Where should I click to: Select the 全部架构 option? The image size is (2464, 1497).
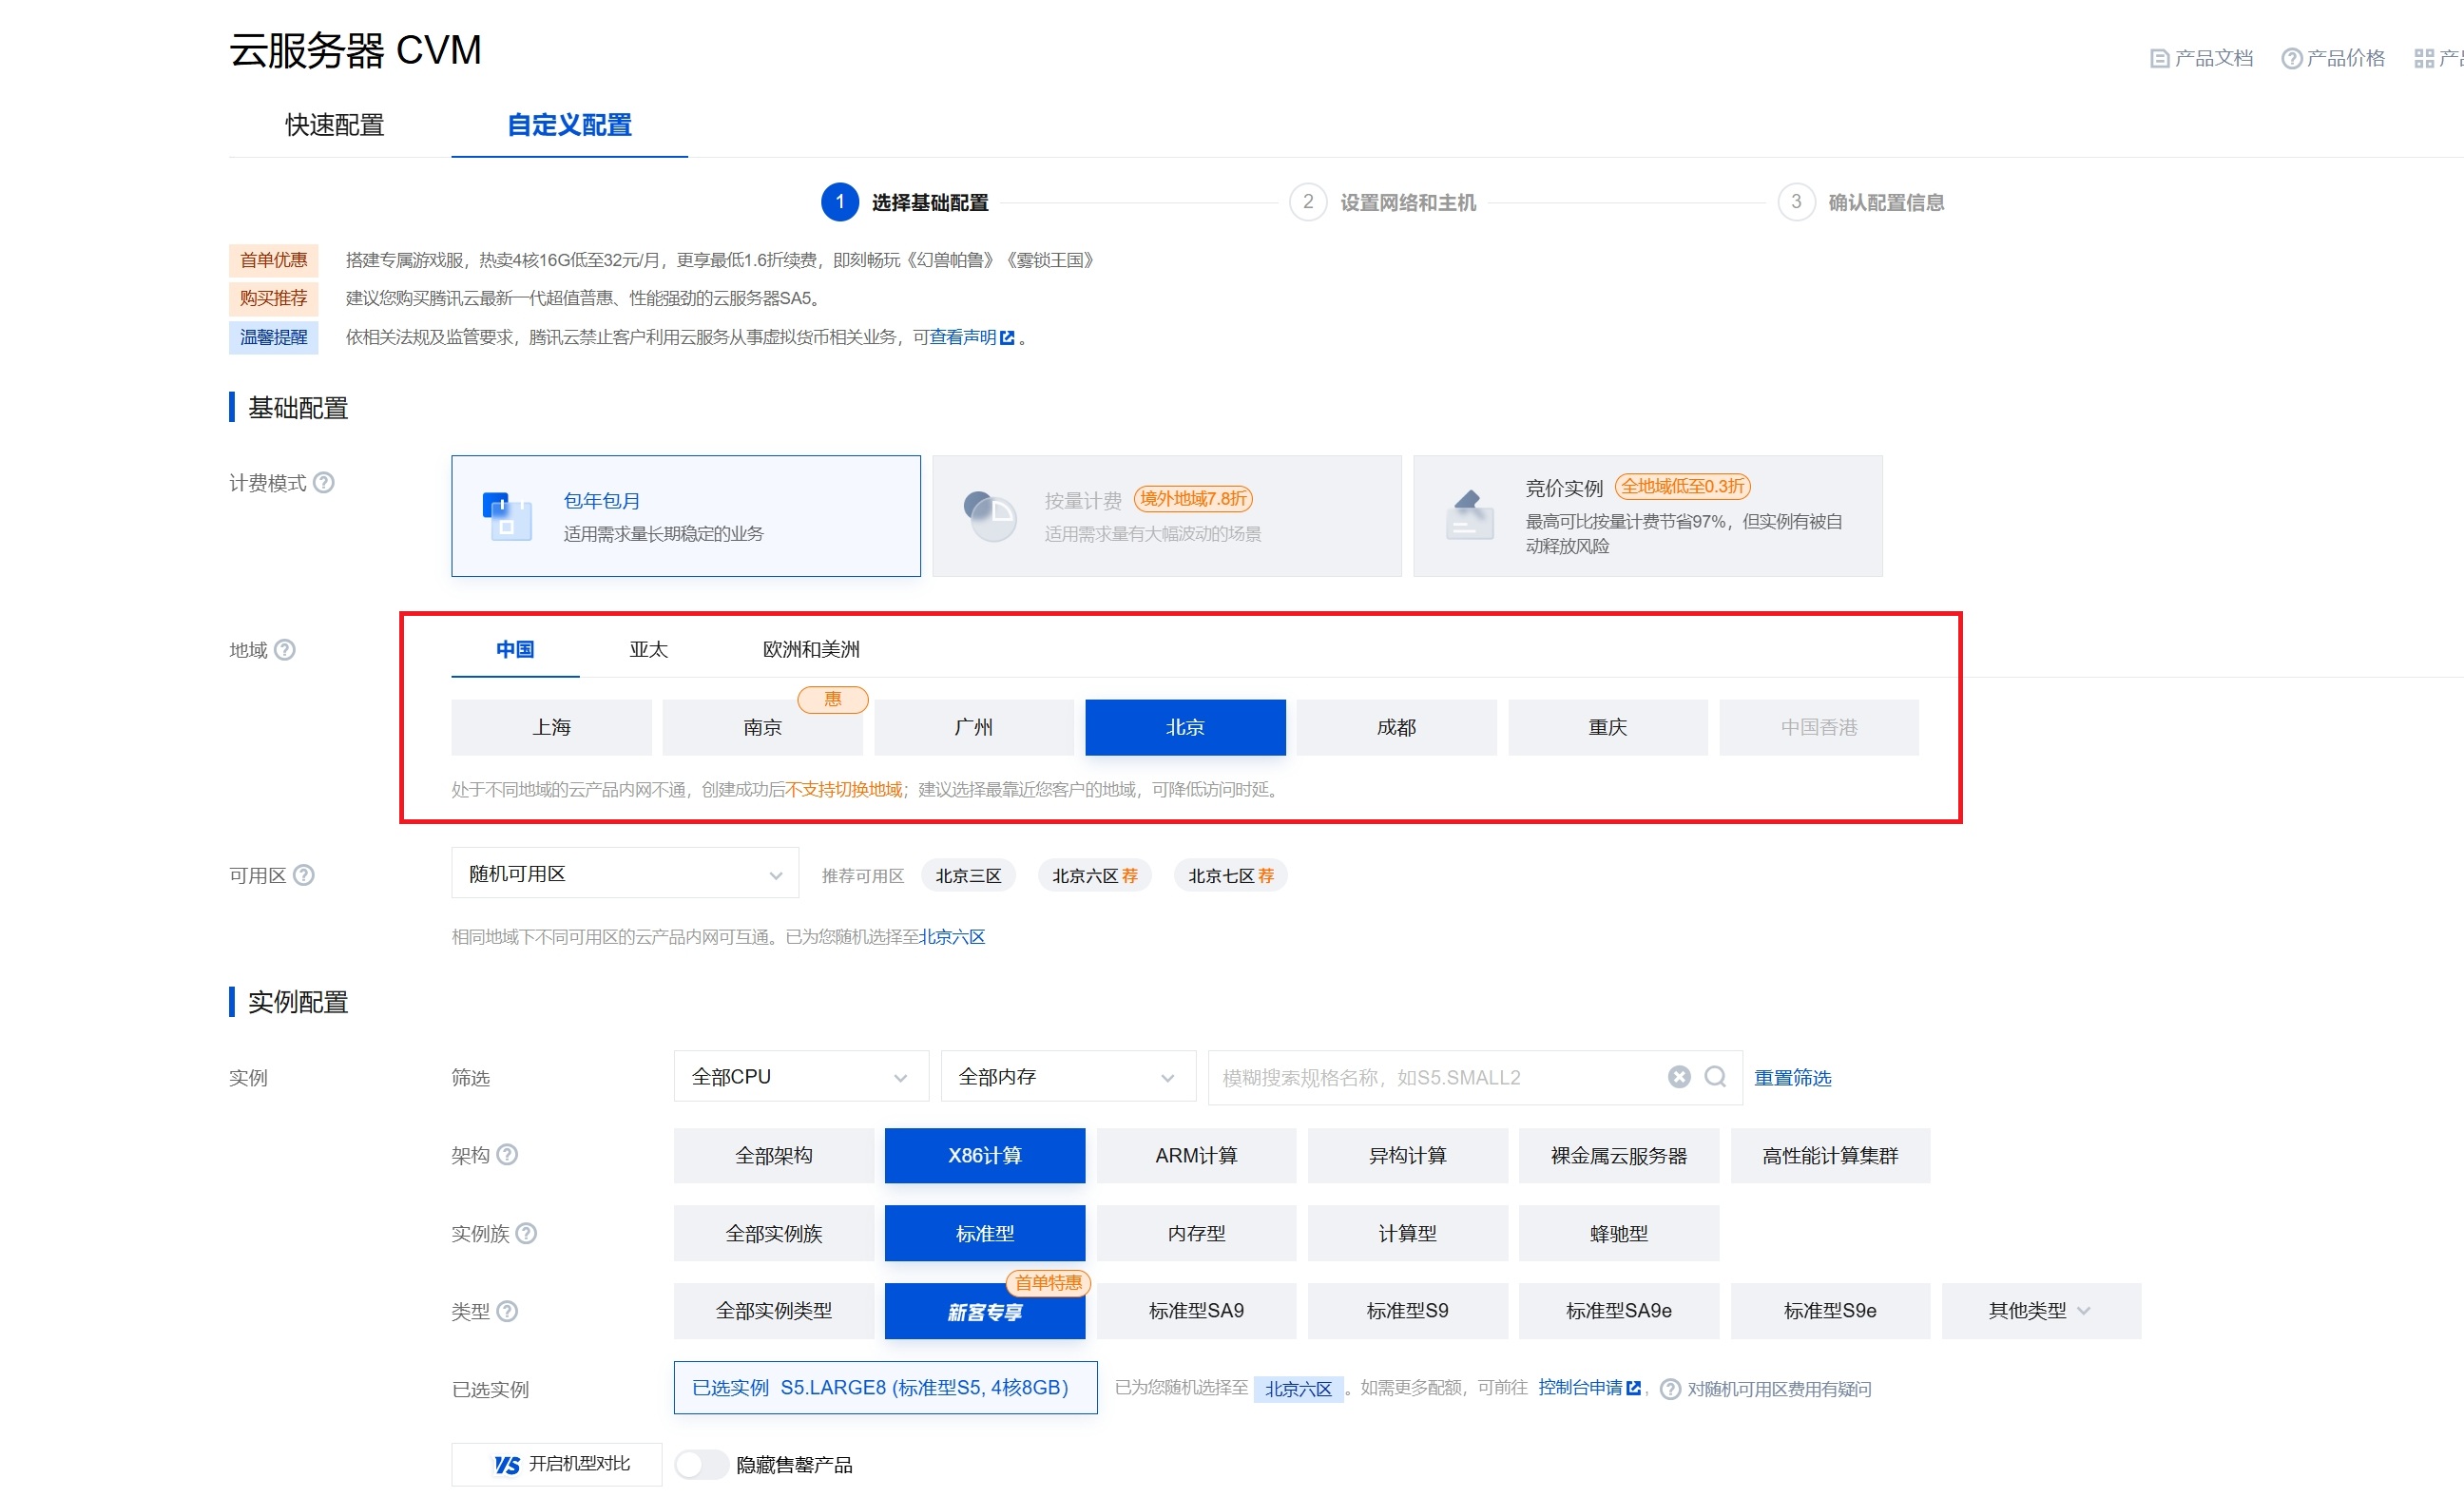[x=774, y=1156]
